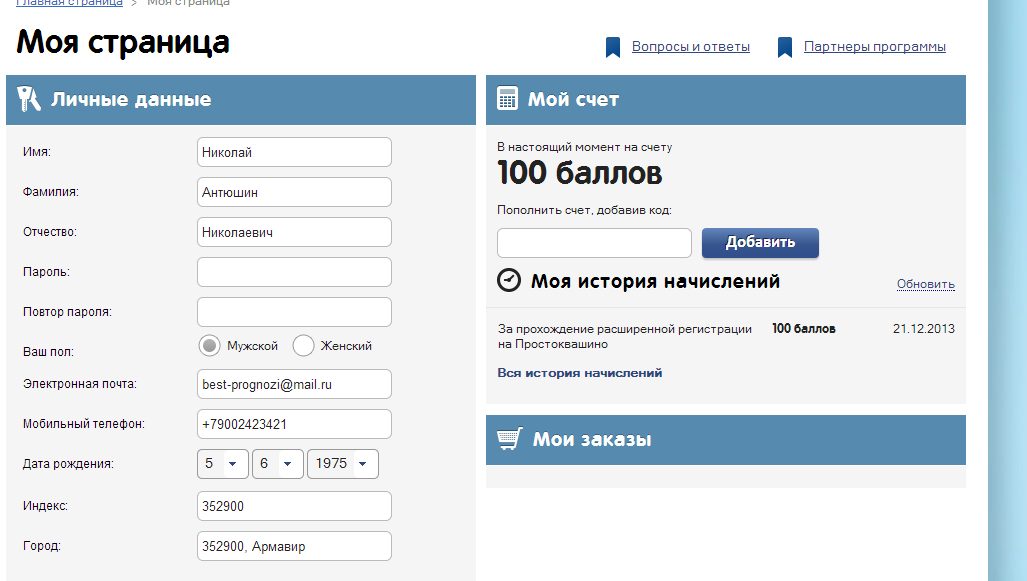Click the shopping cart icon in Мои заказы
1027x581 pixels.
510,438
